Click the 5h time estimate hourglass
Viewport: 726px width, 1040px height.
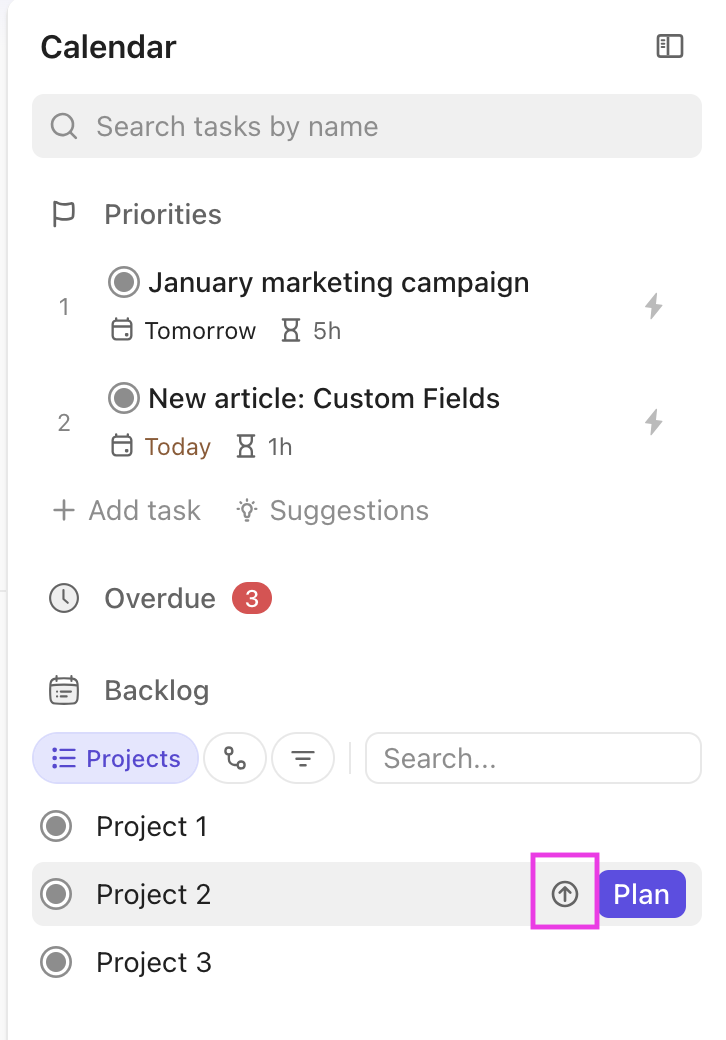(291, 331)
